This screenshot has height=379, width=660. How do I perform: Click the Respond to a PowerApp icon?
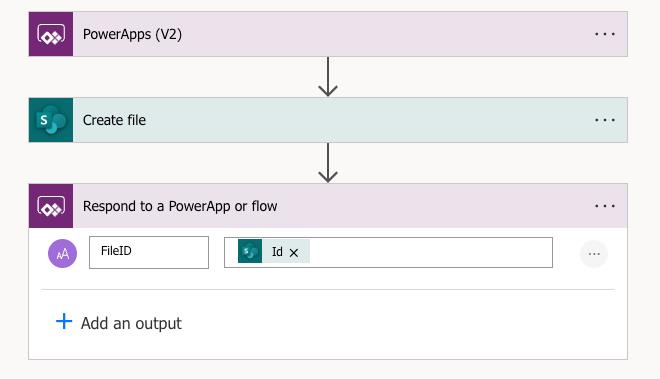(51, 206)
